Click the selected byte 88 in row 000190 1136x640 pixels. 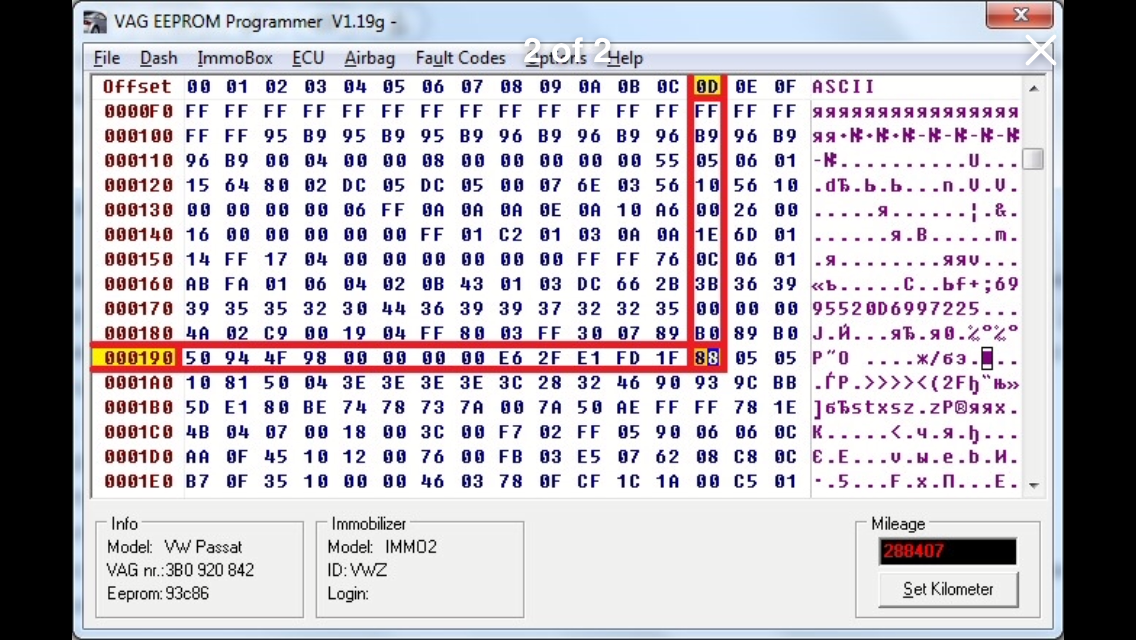(707, 358)
